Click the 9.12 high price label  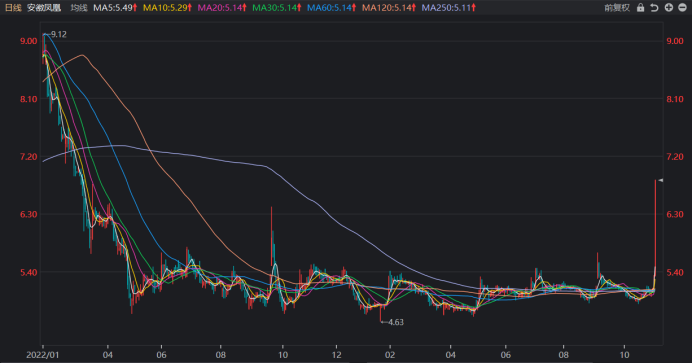[59, 34]
